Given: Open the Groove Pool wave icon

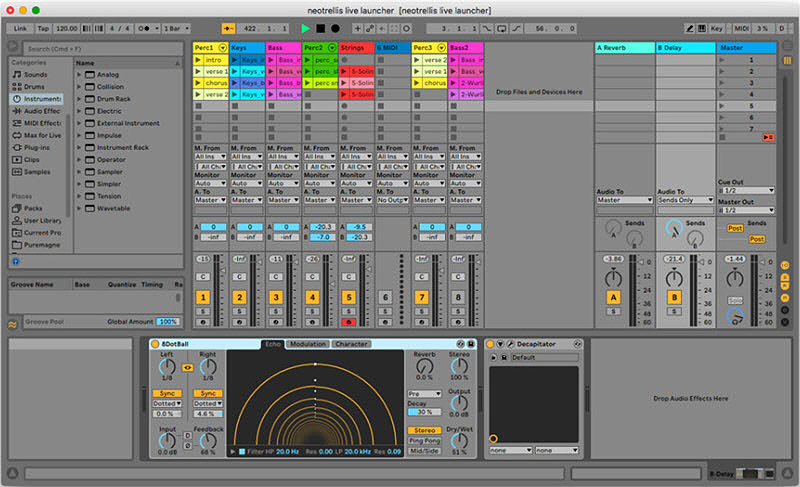Looking at the screenshot, I should [12, 323].
